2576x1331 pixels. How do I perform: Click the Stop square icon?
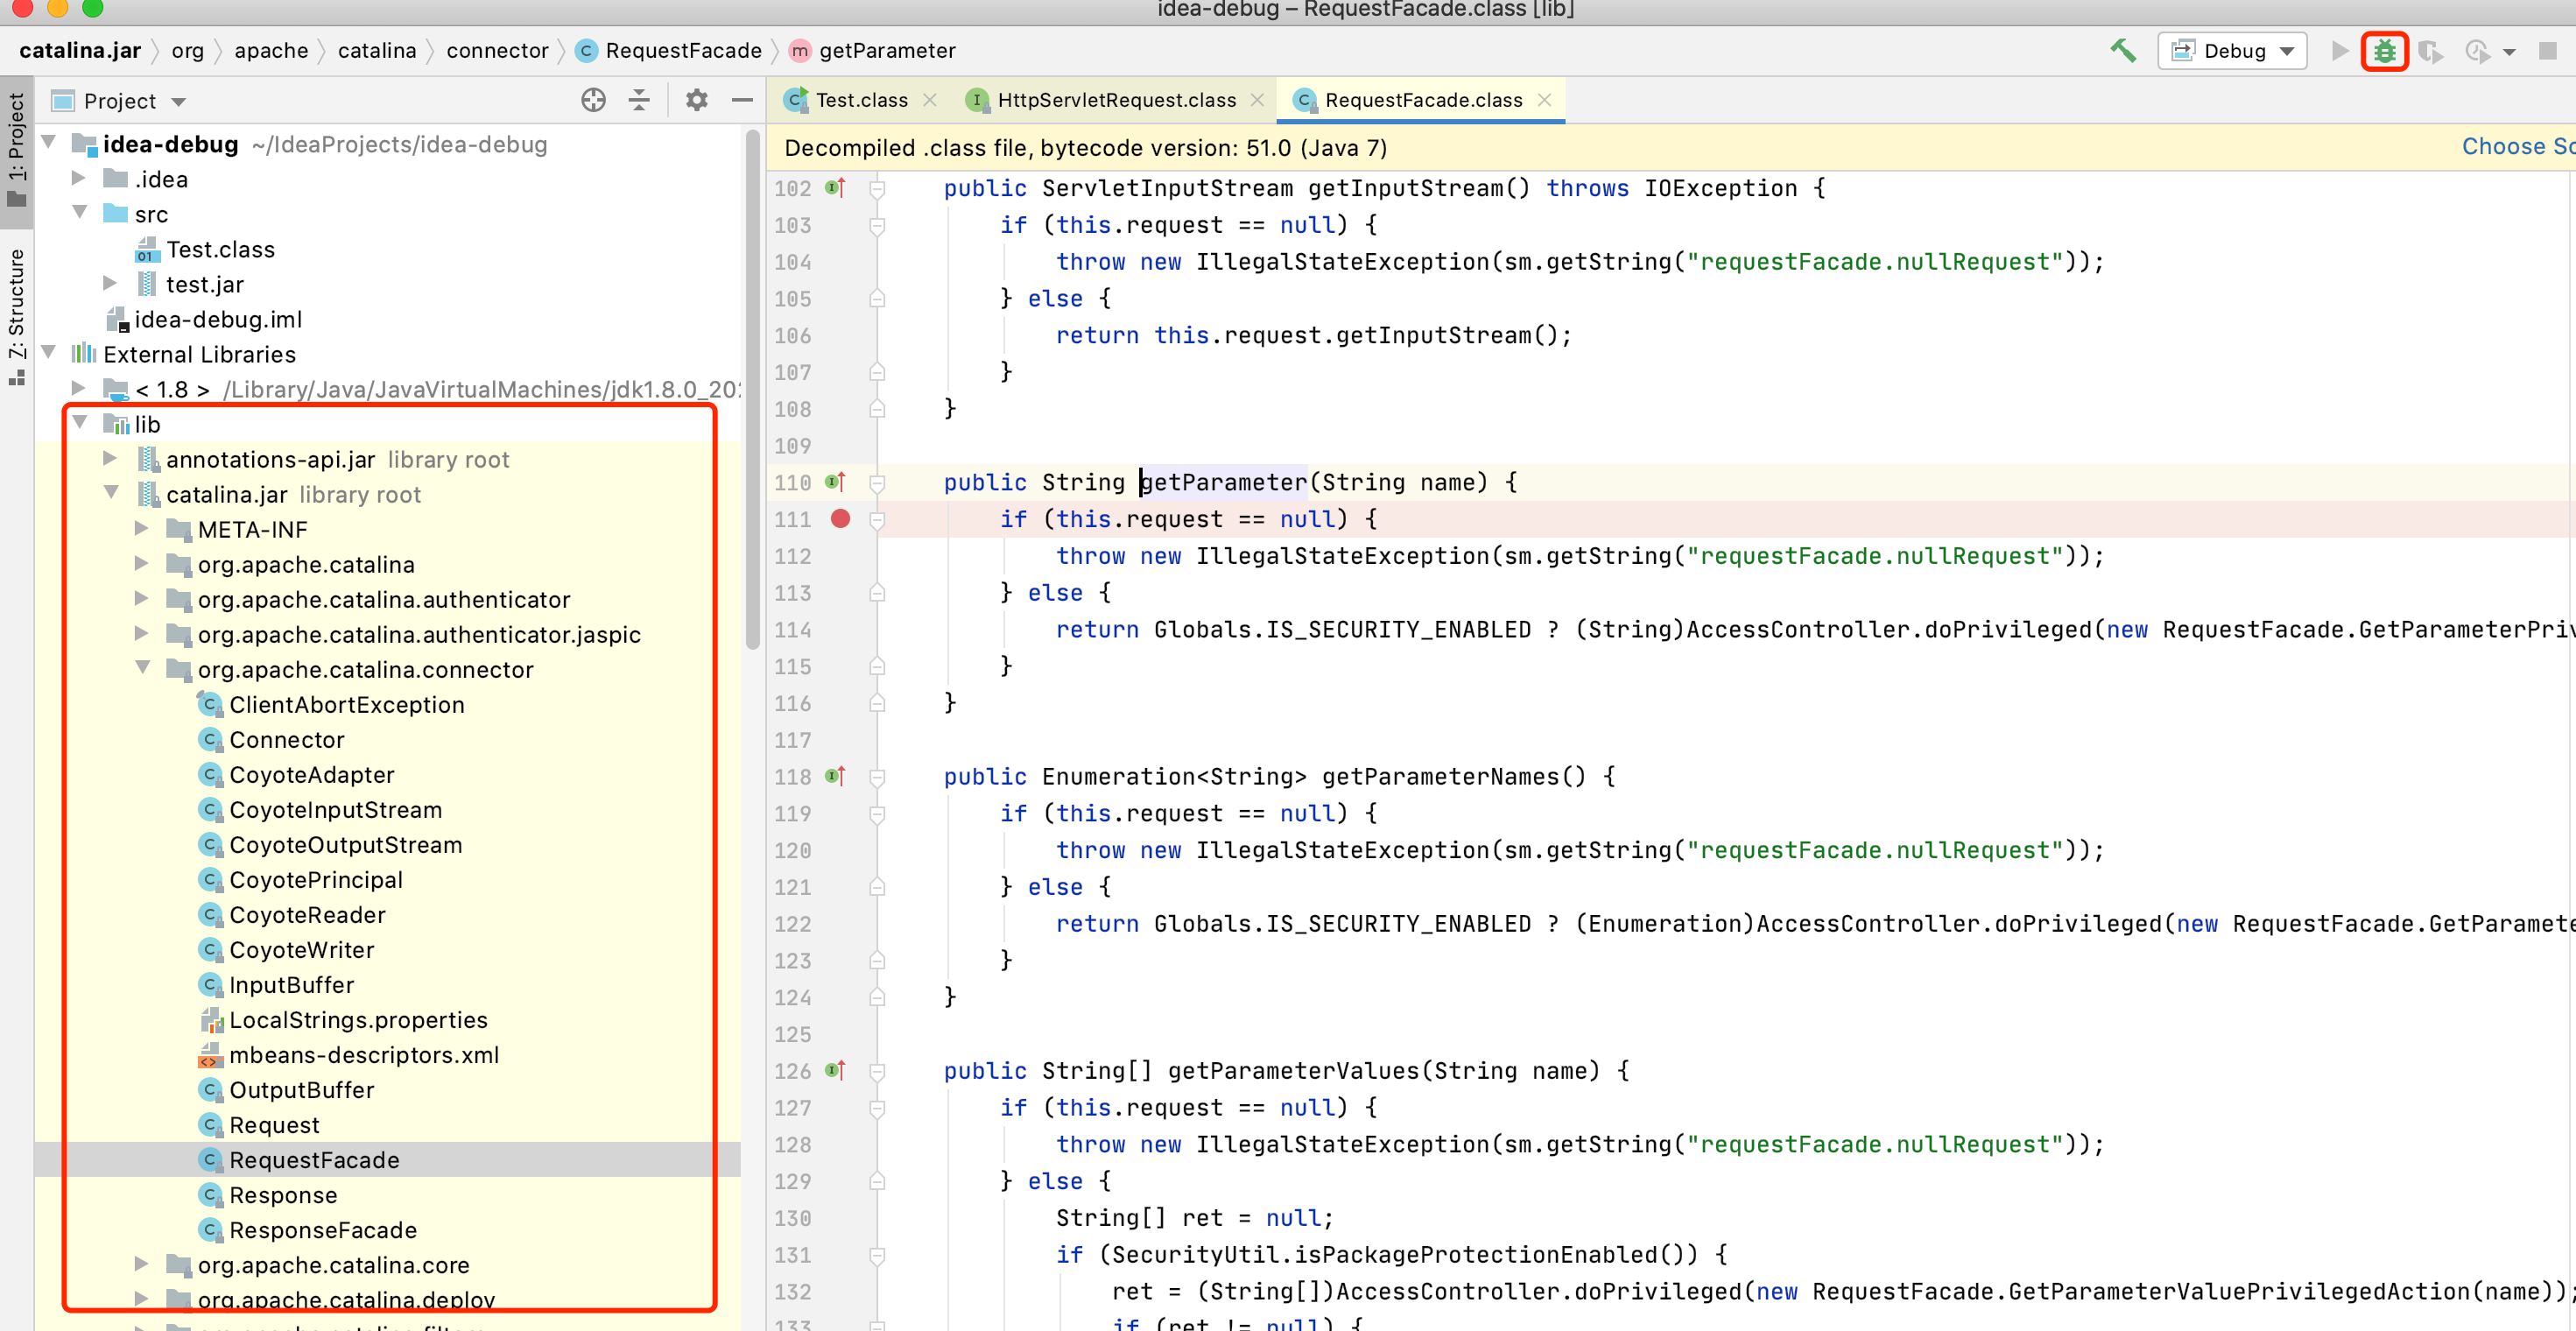[x=2547, y=51]
